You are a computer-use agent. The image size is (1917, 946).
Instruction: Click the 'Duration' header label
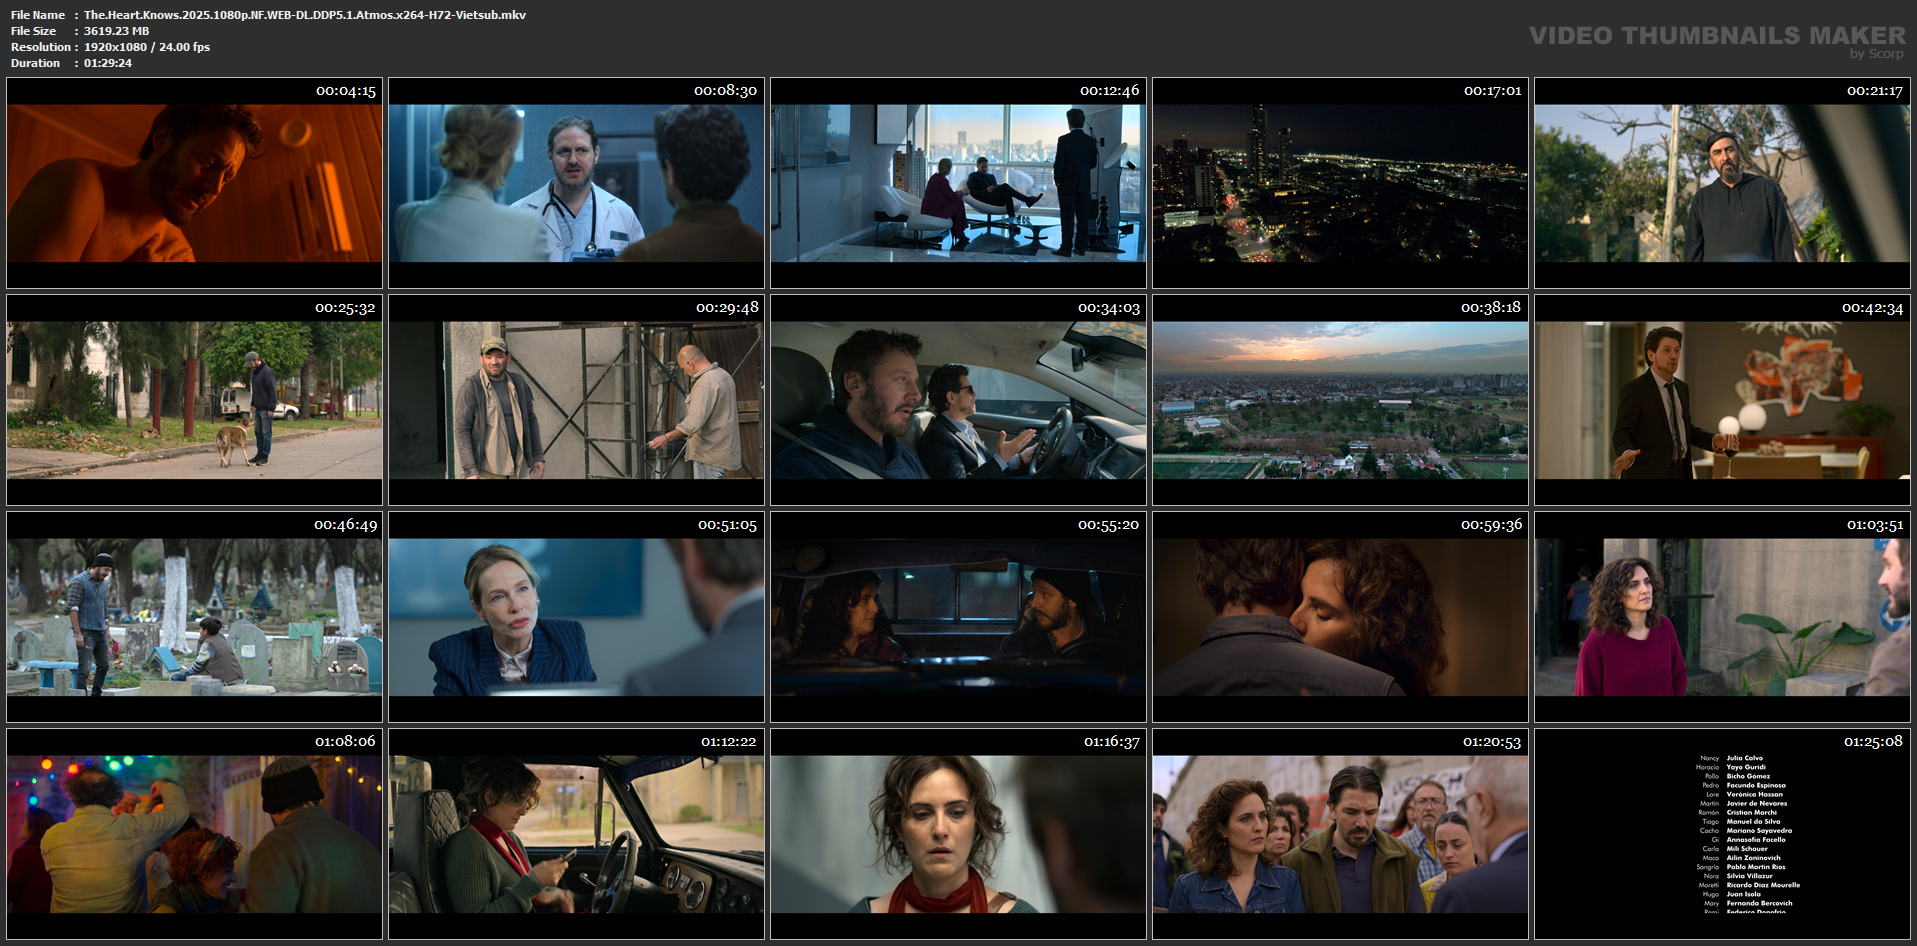click(36, 63)
